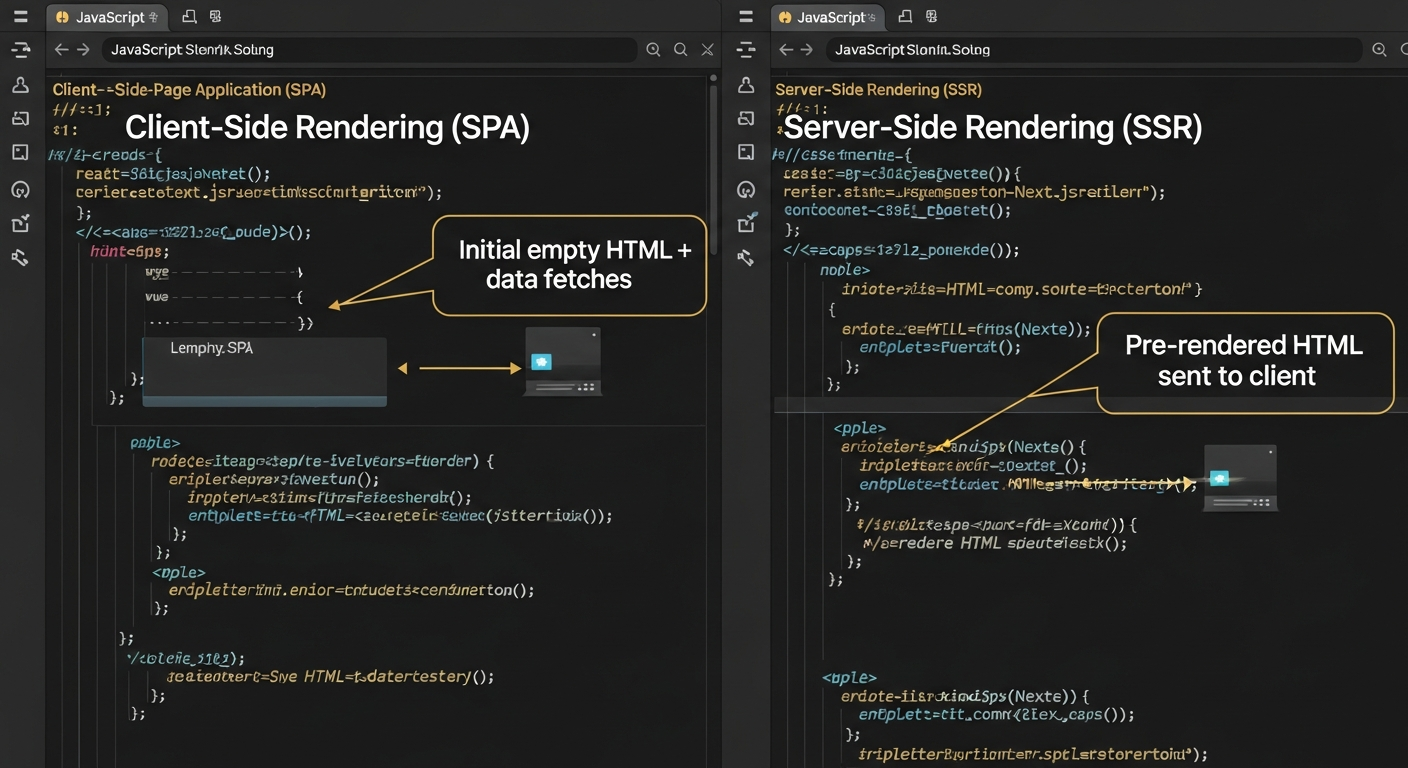Click the new window icon beside right JavaScript tab
Screen dimensions: 1408x768
coord(905,17)
